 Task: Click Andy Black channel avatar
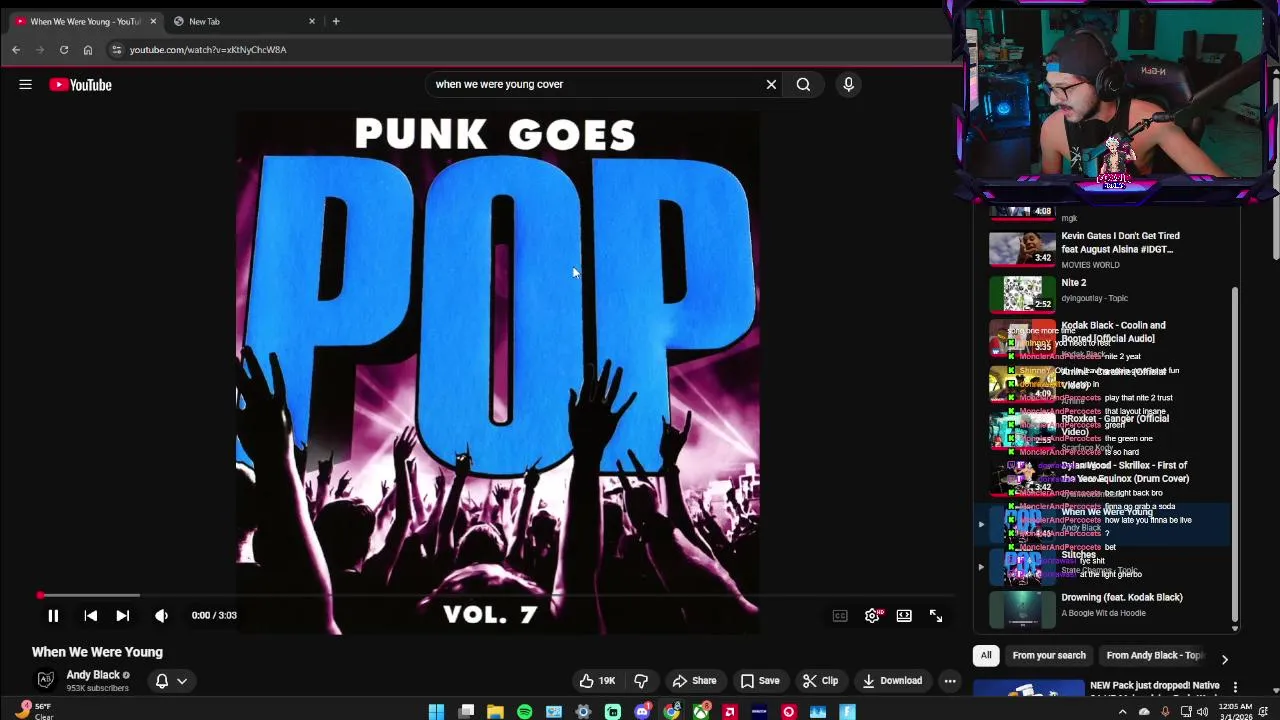tap(45, 680)
